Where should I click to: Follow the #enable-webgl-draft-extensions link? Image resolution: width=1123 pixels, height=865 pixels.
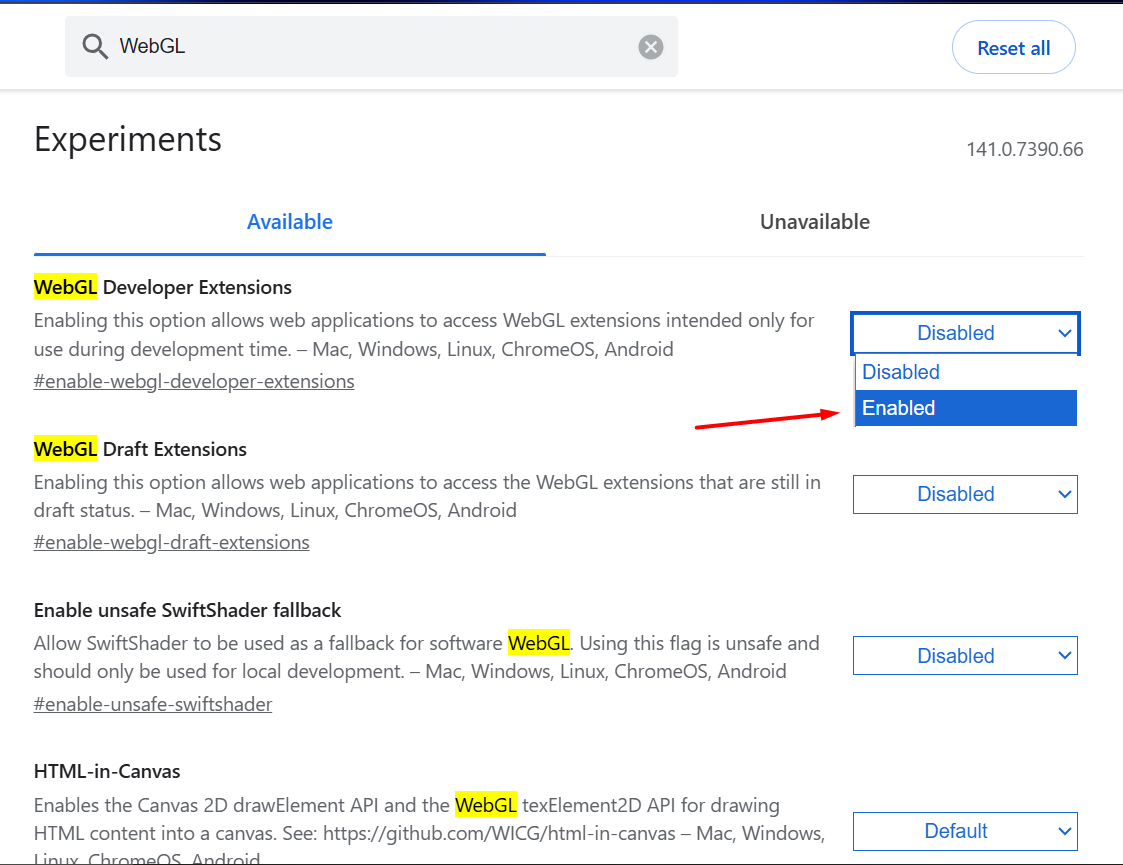(172, 542)
